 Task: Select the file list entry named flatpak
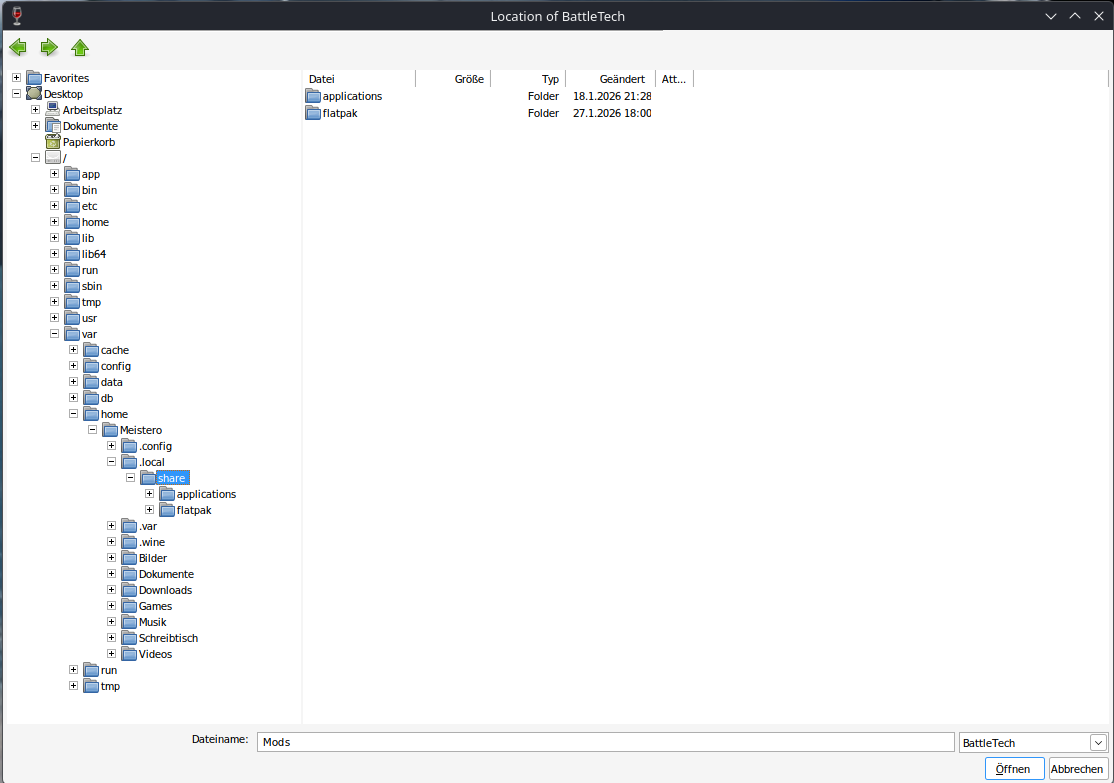pos(340,113)
